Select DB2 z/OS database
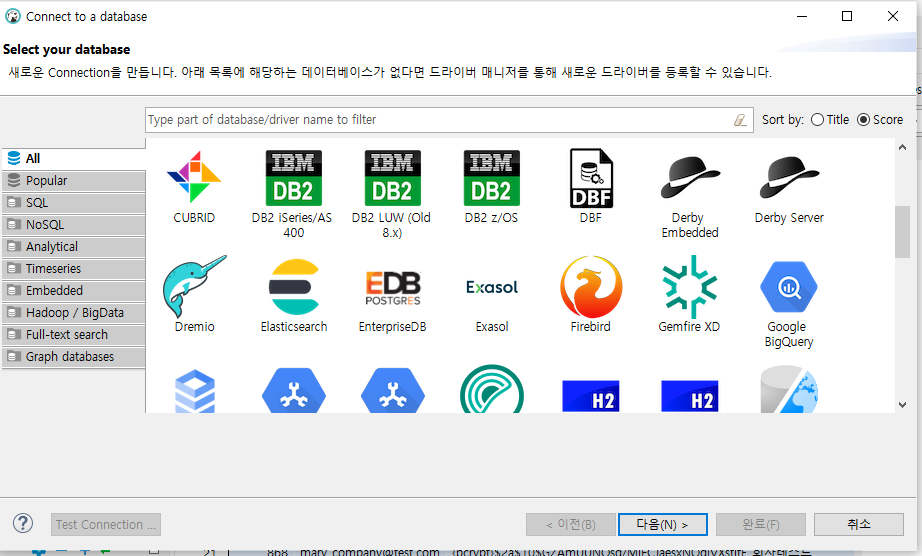Image resolution: width=922 pixels, height=556 pixels. tap(492, 177)
